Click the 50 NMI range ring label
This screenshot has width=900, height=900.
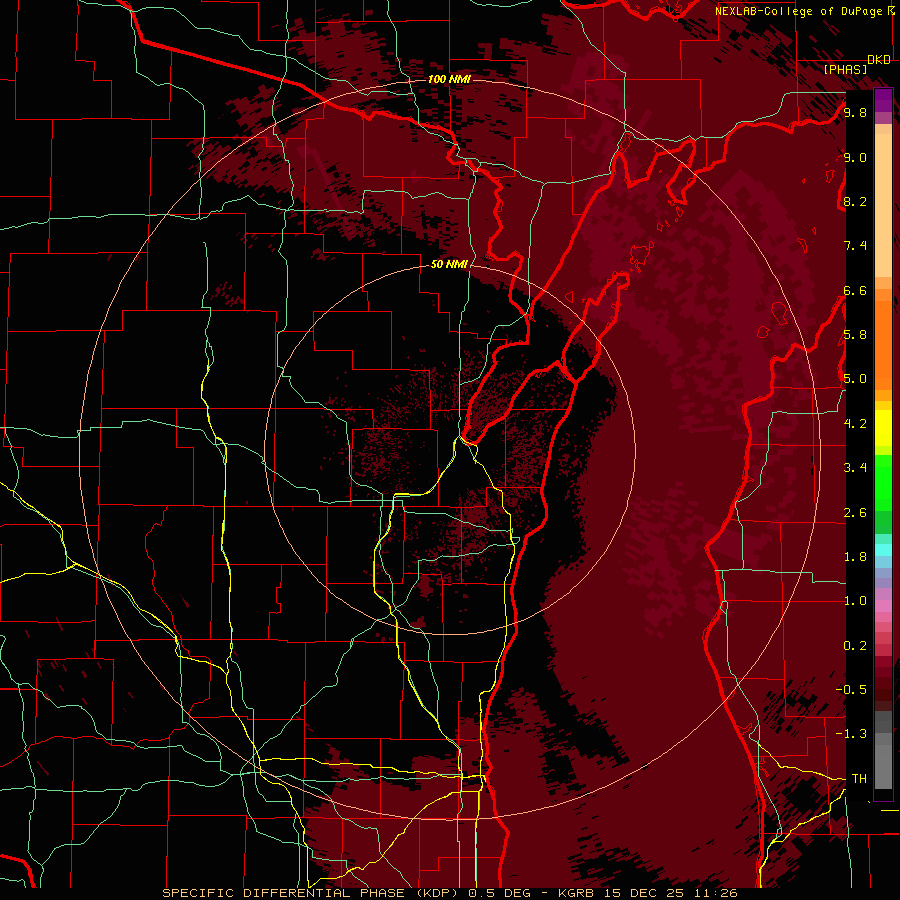tap(449, 264)
